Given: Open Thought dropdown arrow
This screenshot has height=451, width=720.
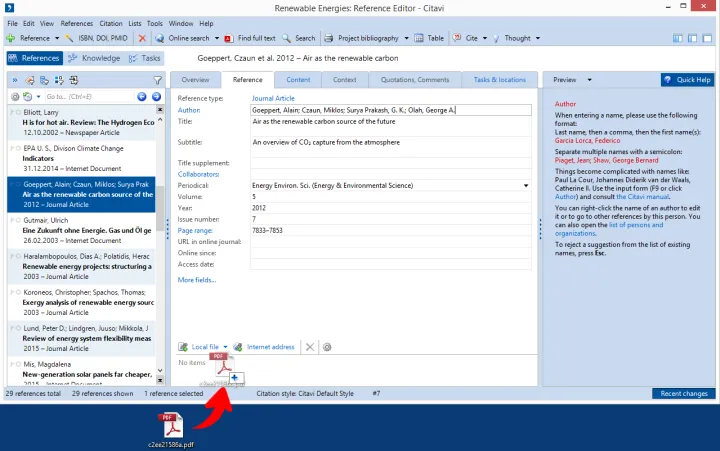Looking at the screenshot, I should pos(538,38).
